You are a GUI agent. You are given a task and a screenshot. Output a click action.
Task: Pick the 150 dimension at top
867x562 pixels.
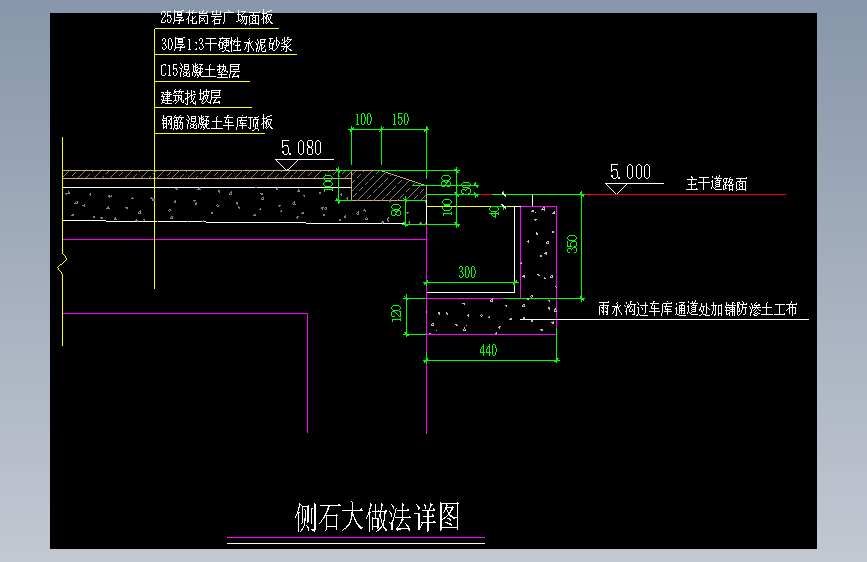coord(400,119)
